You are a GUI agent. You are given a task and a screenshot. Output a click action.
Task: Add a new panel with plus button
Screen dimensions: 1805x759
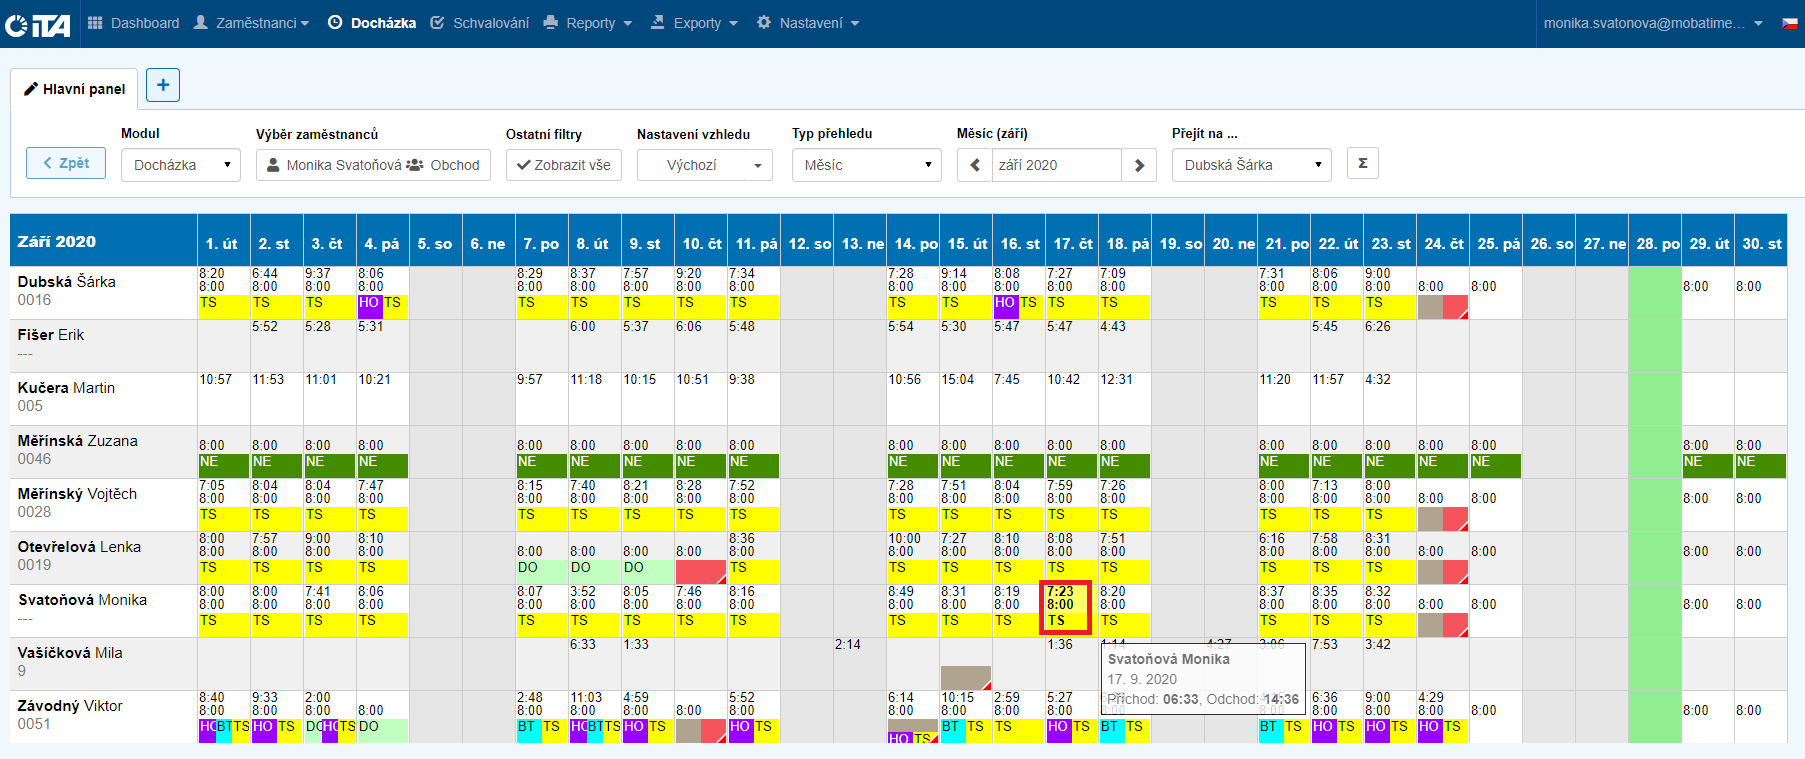163,85
